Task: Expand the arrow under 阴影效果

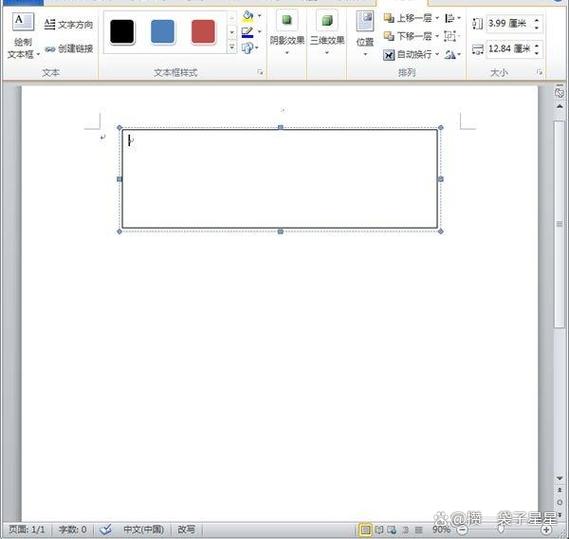Action: coord(287,53)
